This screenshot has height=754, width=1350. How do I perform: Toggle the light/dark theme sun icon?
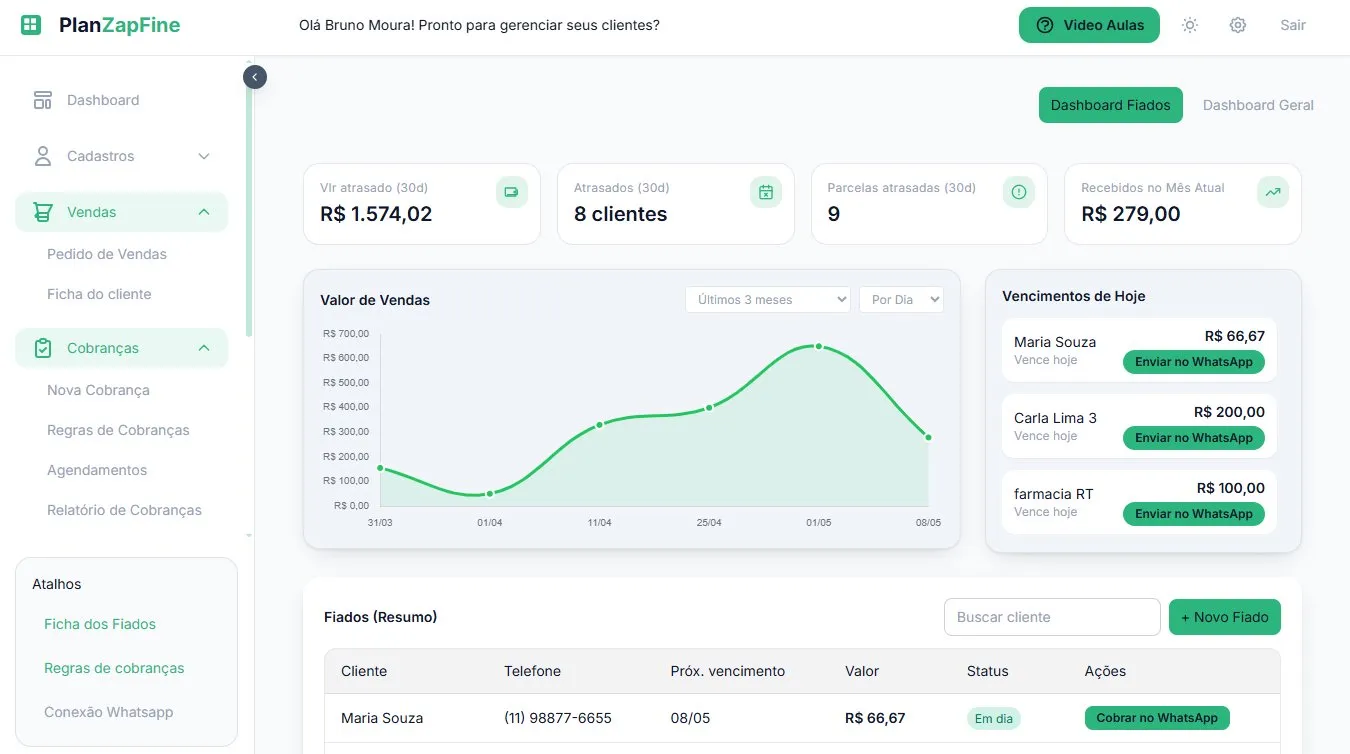(1190, 25)
